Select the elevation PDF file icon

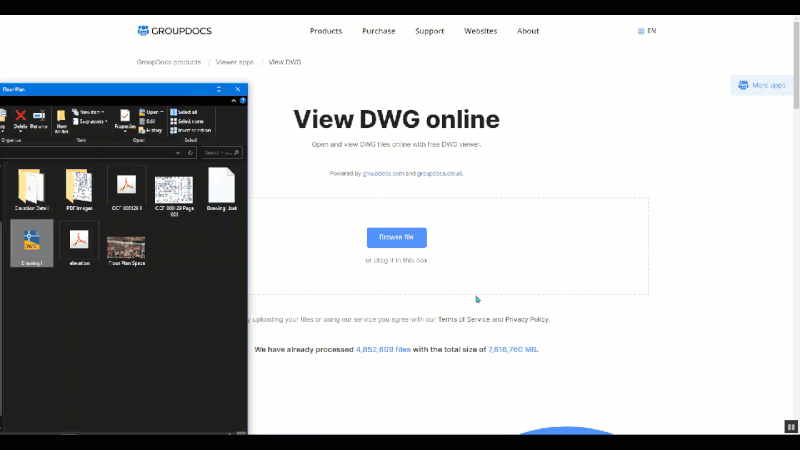(79, 243)
